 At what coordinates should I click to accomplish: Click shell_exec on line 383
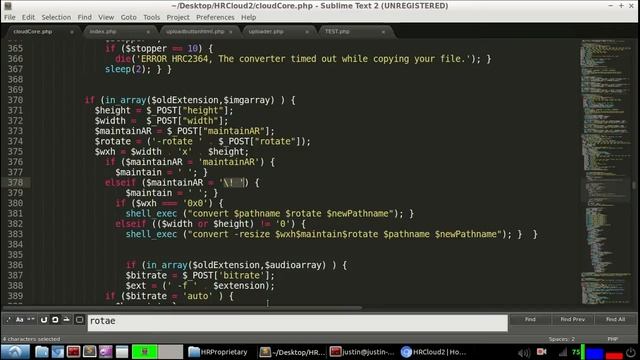[x=151, y=234]
